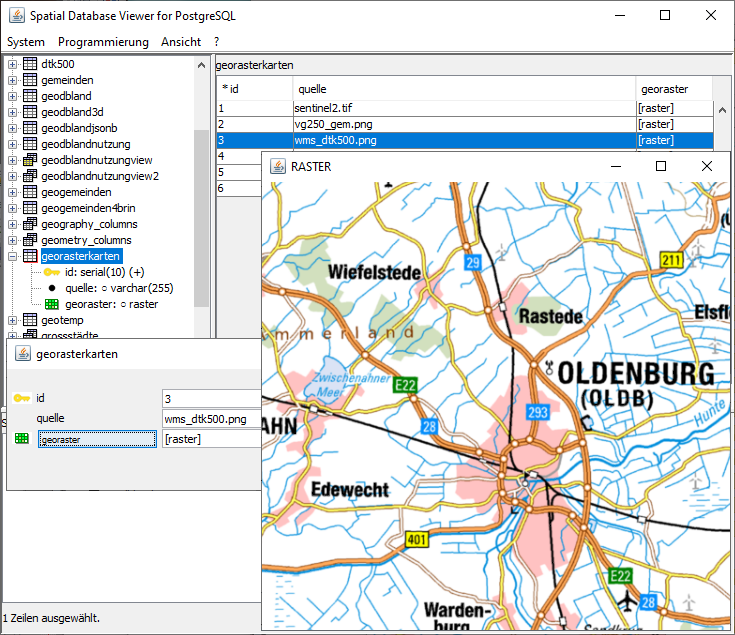Click the Java icon in main title bar
The width and height of the screenshot is (735, 635).
17,15
